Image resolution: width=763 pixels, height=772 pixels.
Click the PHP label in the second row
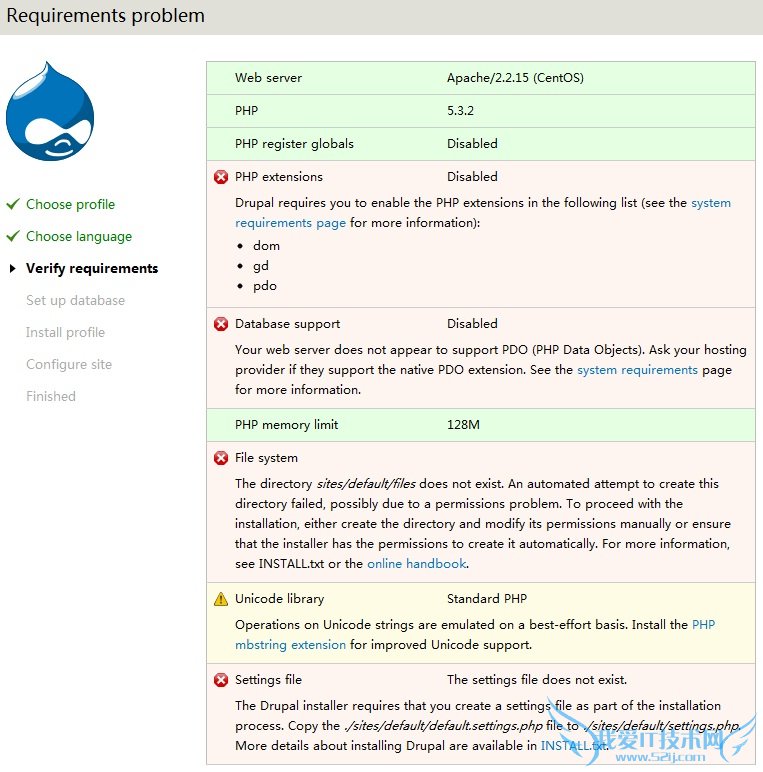(x=246, y=111)
